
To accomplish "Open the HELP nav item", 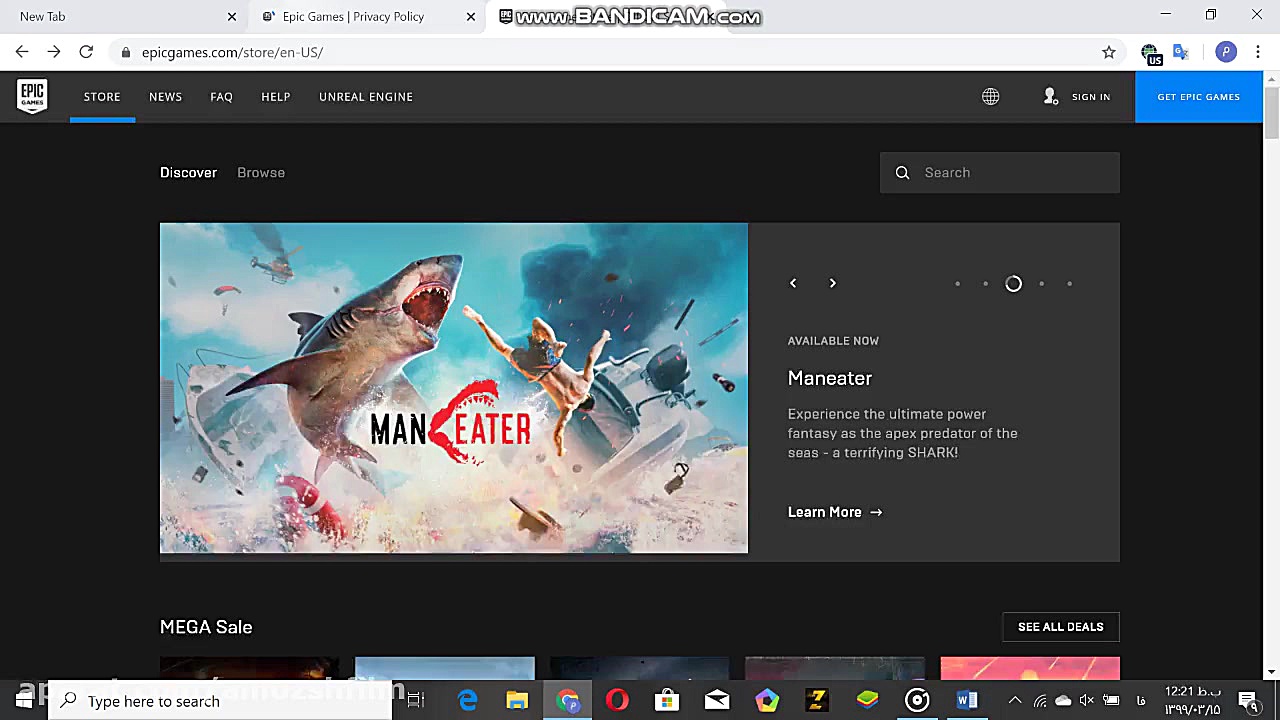I will pyautogui.click(x=275, y=97).
